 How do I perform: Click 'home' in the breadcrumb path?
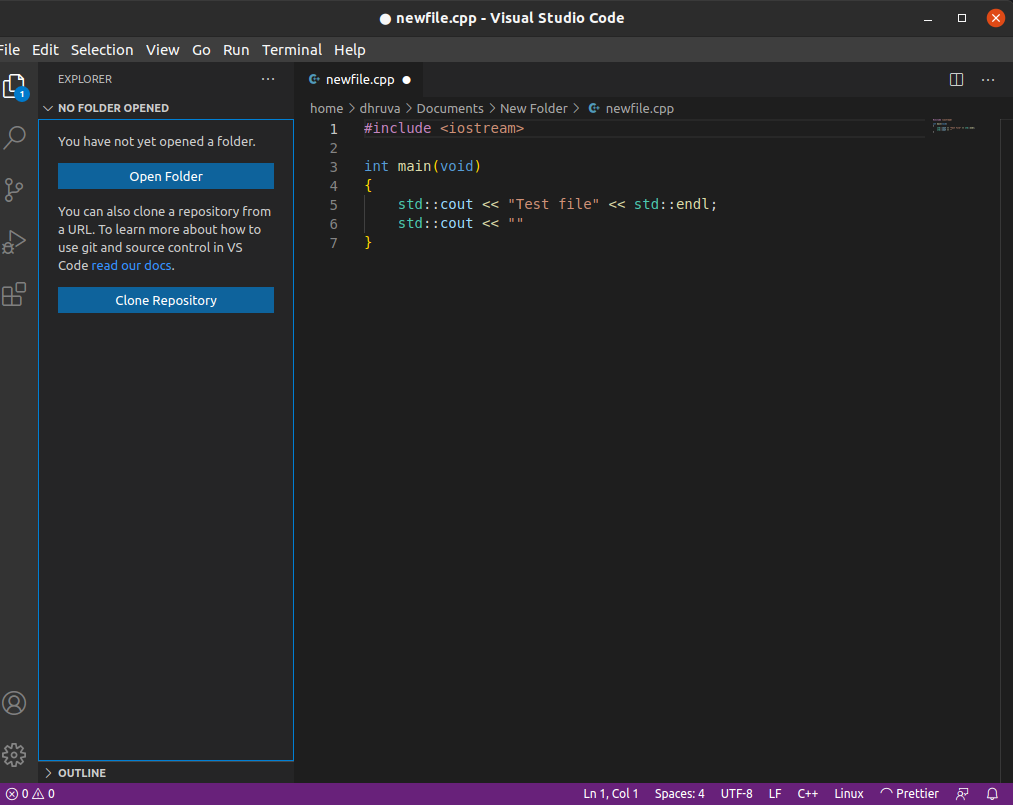[x=326, y=109]
